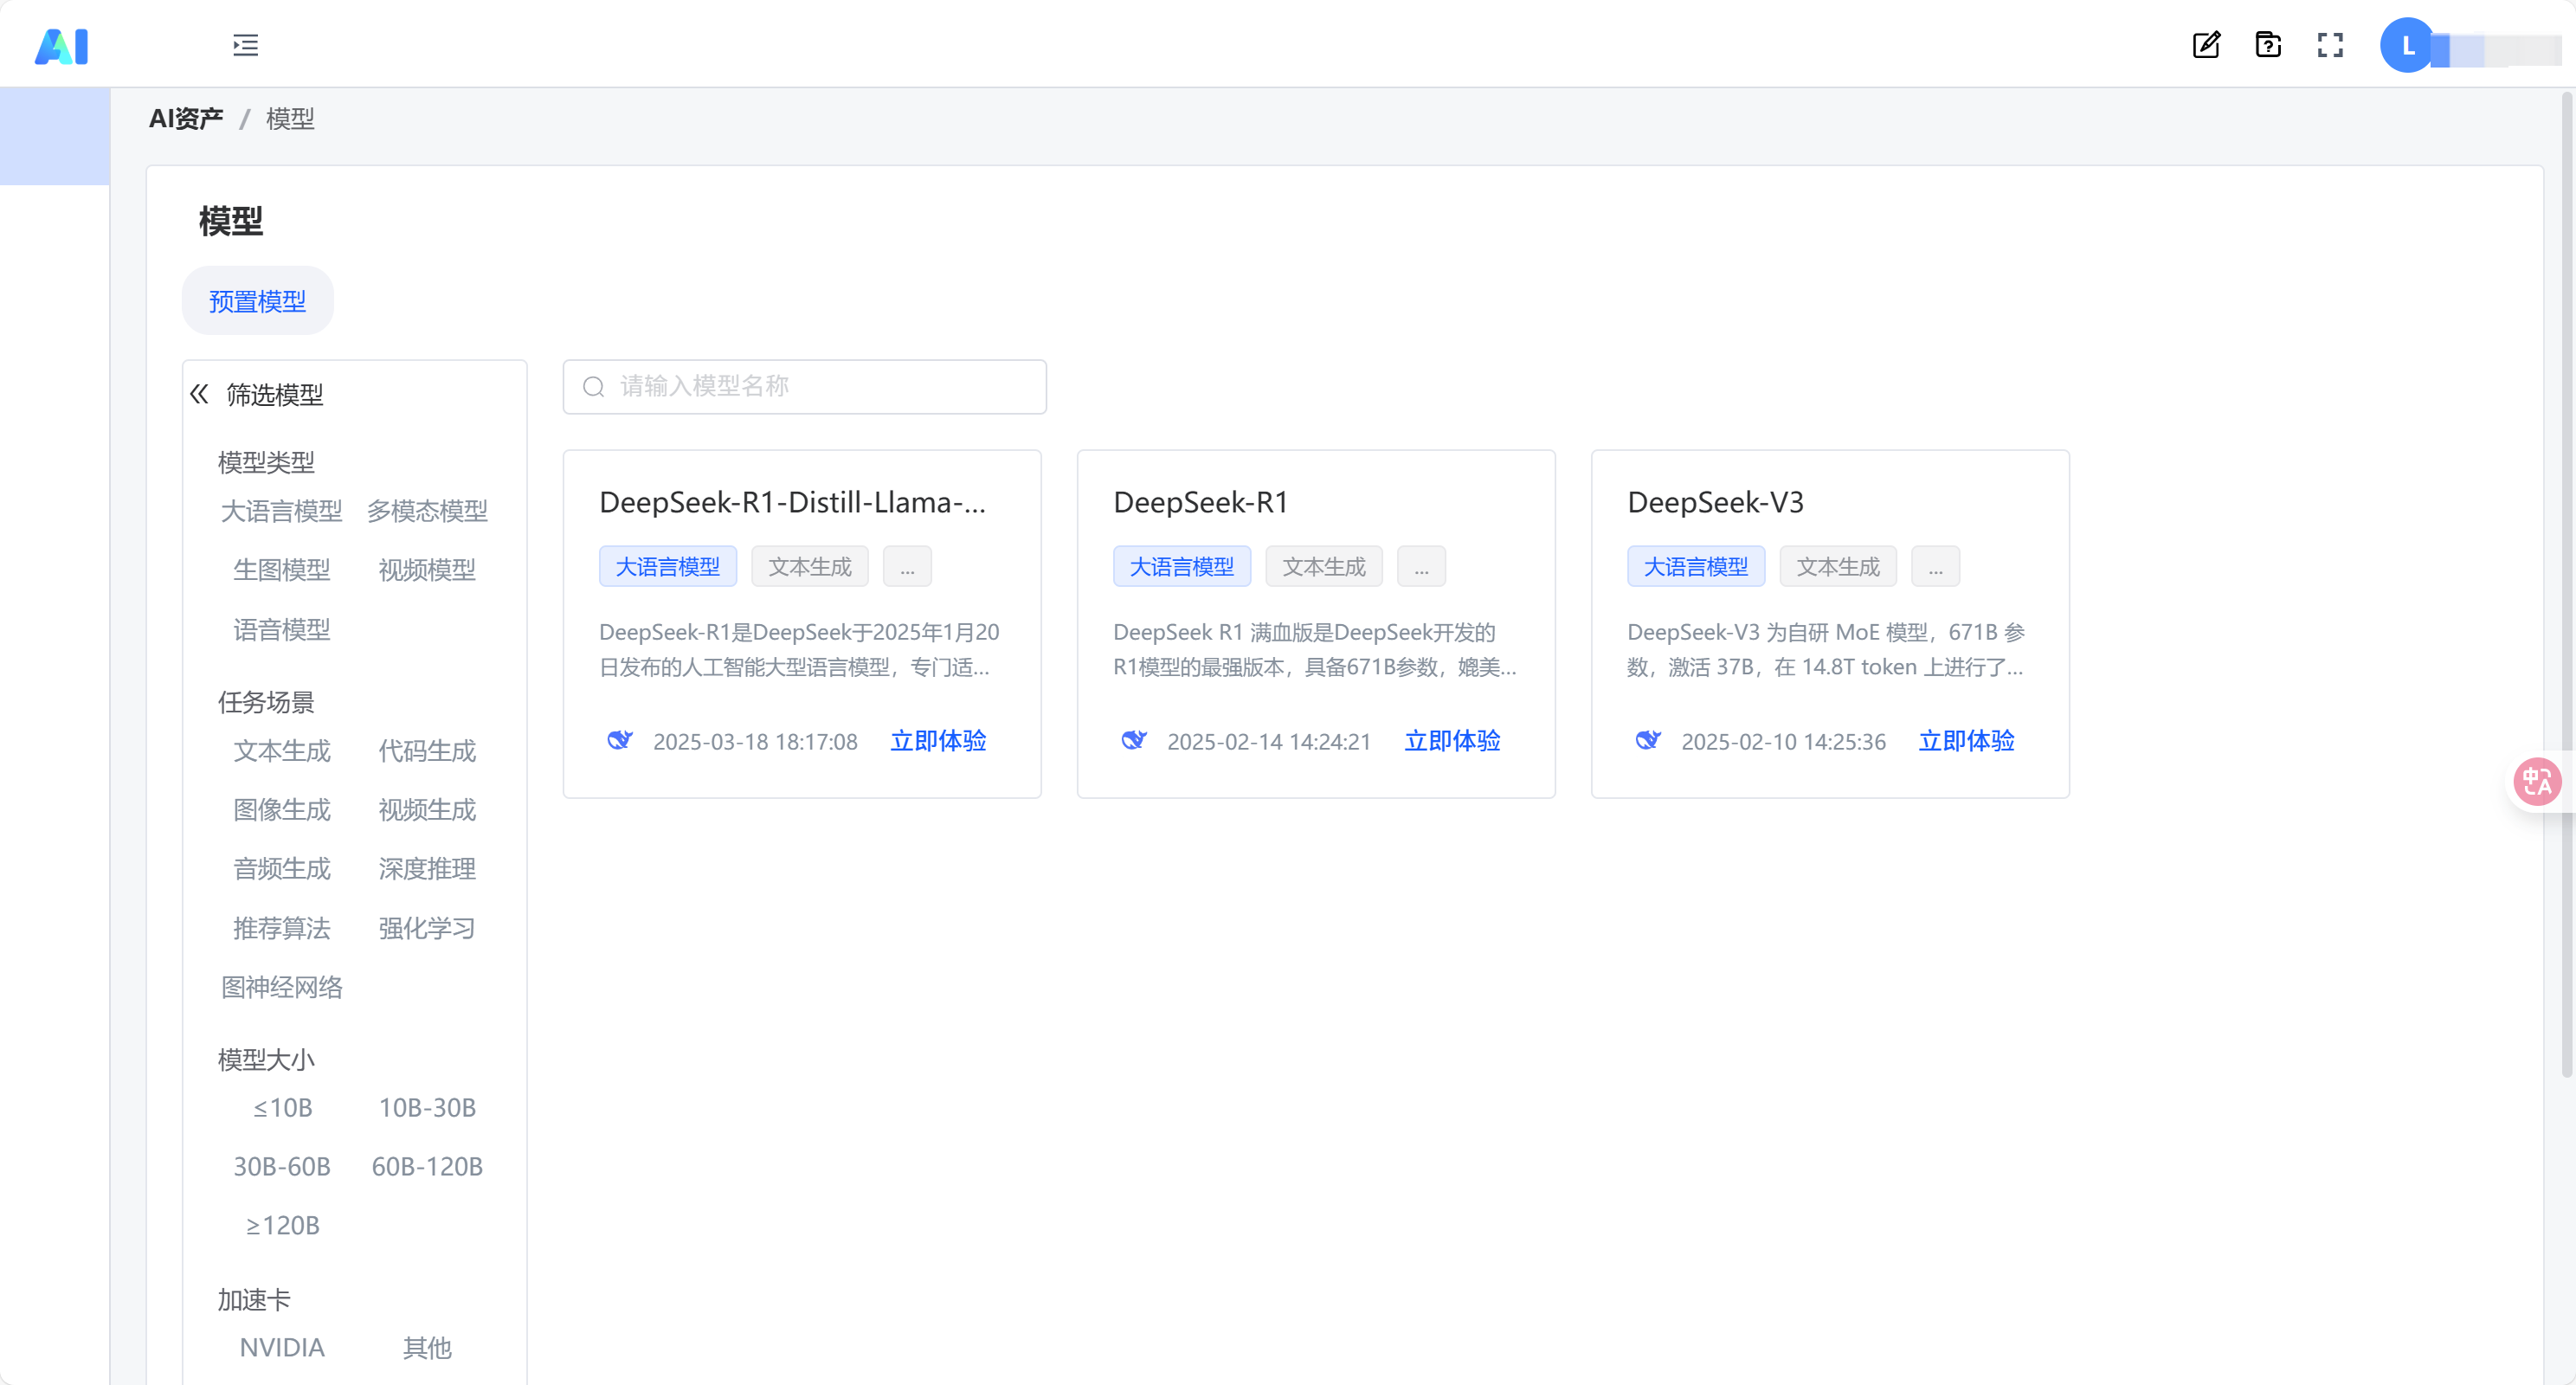
Task: Click 立即体验 on DeepSeek-R1-Distill-Llama card
Action: 938,741
